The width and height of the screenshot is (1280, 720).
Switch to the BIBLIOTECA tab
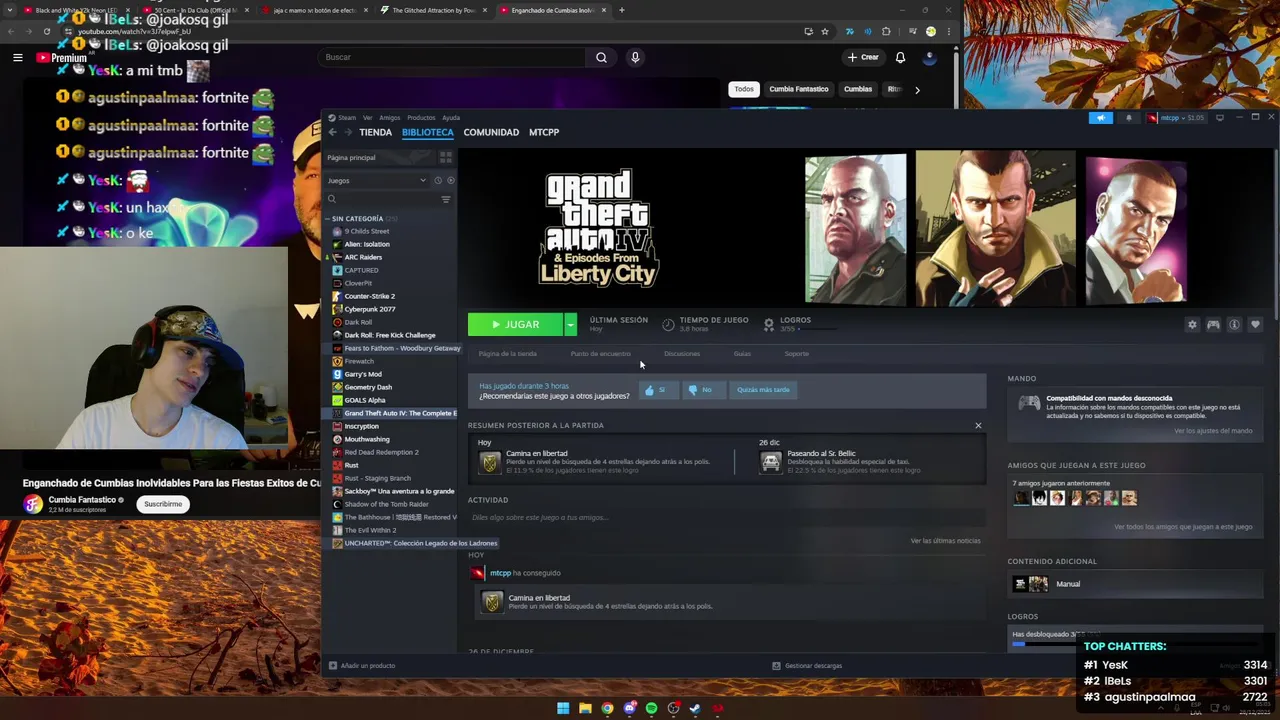coord(428,132)
